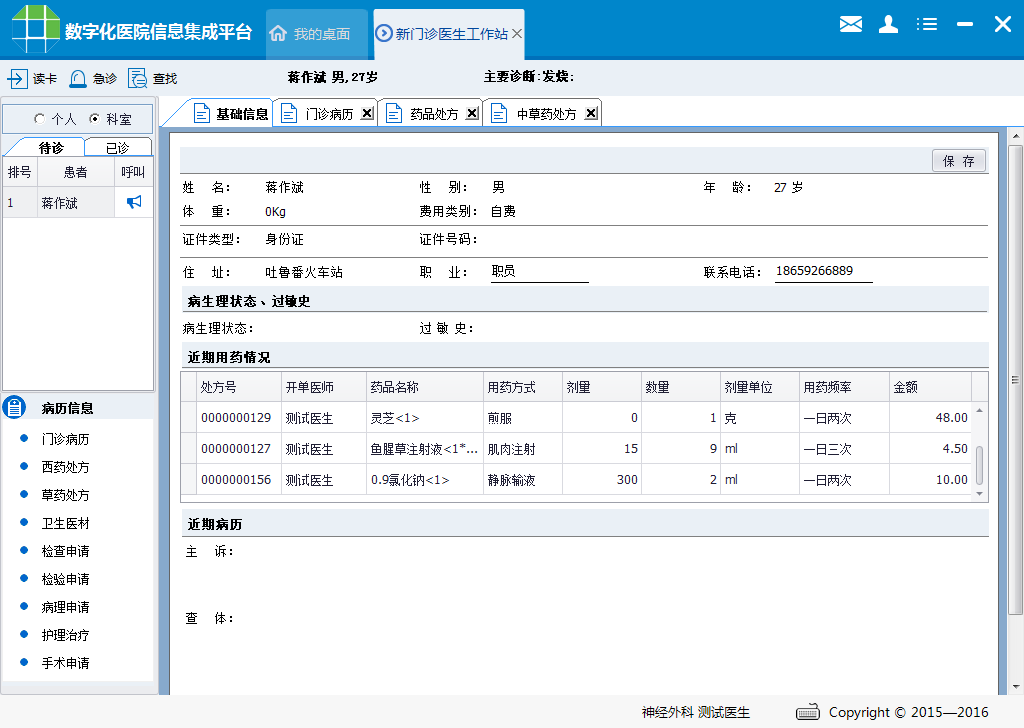Open the menu list icon top right
This screenshot has width=1024, height=728.
pos(926,24)
